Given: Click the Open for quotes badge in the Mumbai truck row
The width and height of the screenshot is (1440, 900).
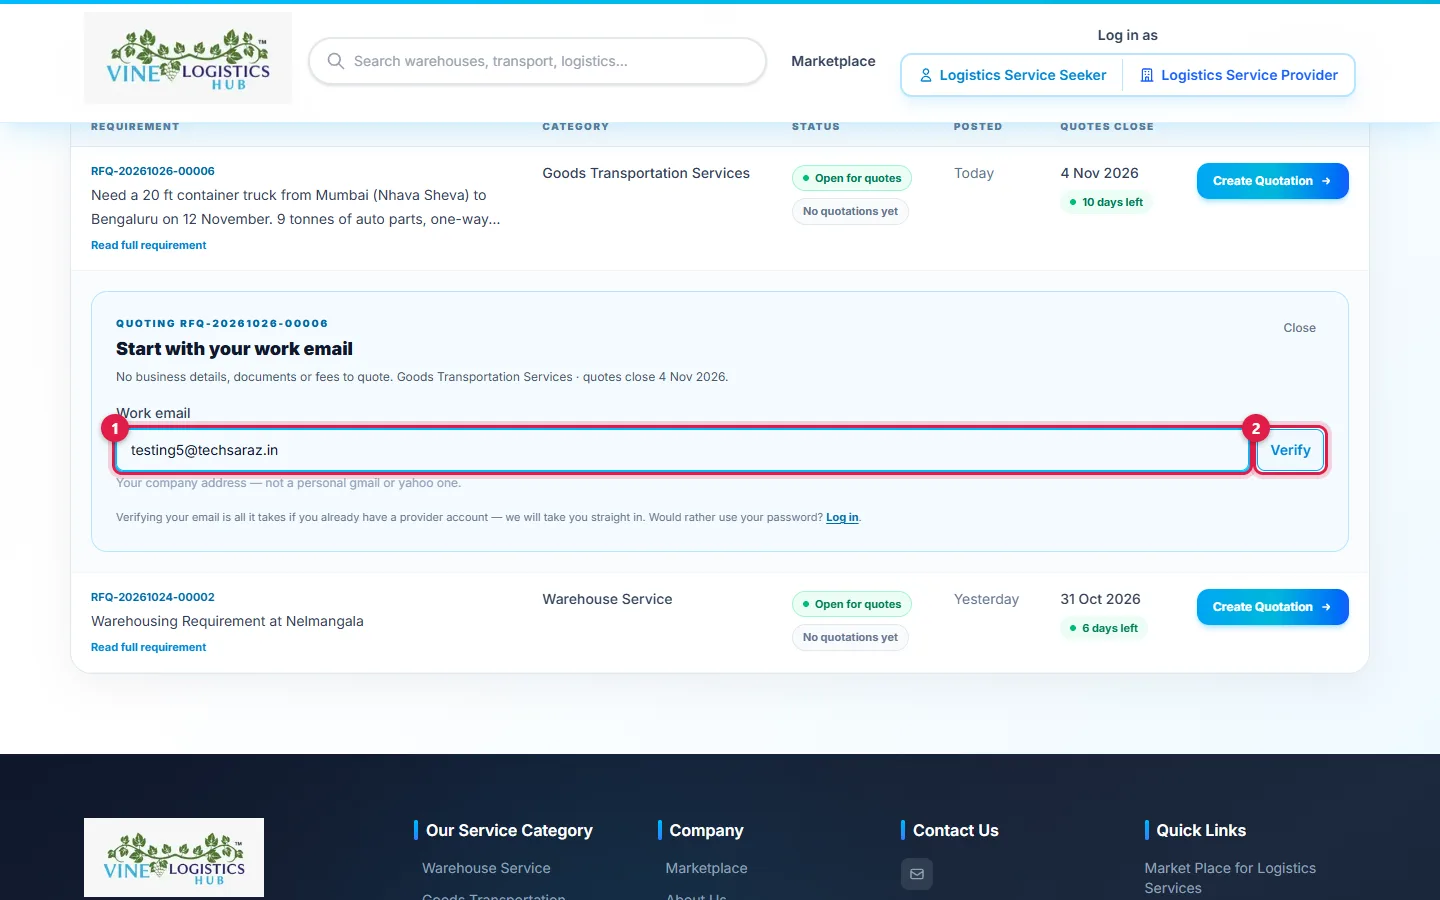Looking at the screenshot, I should pos(852,178).
